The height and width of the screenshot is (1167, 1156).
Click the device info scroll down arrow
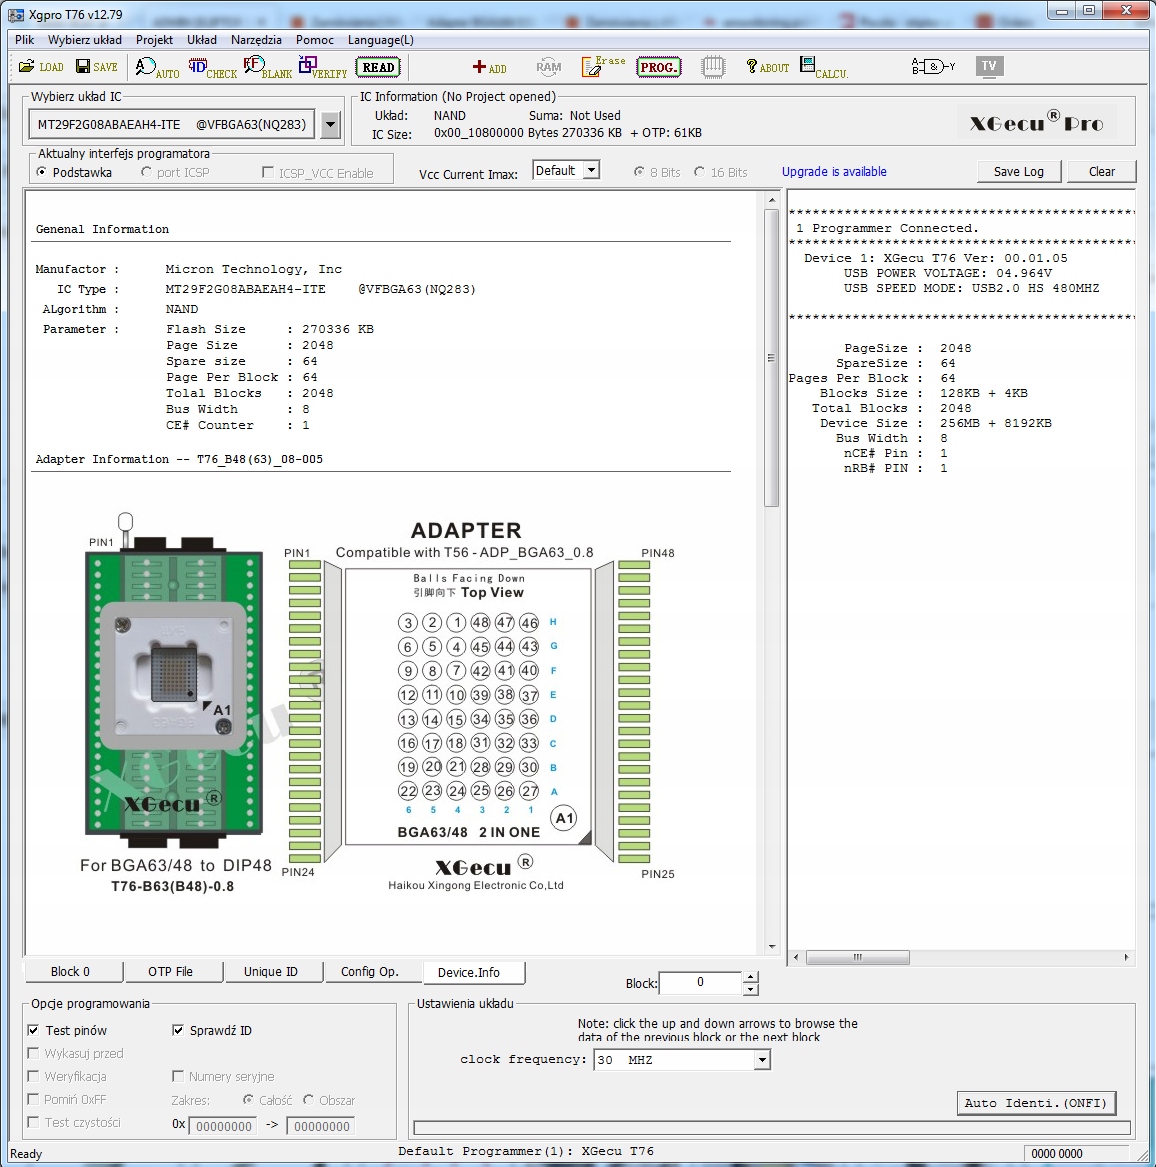pyautogui.click(x=771, y=947)
